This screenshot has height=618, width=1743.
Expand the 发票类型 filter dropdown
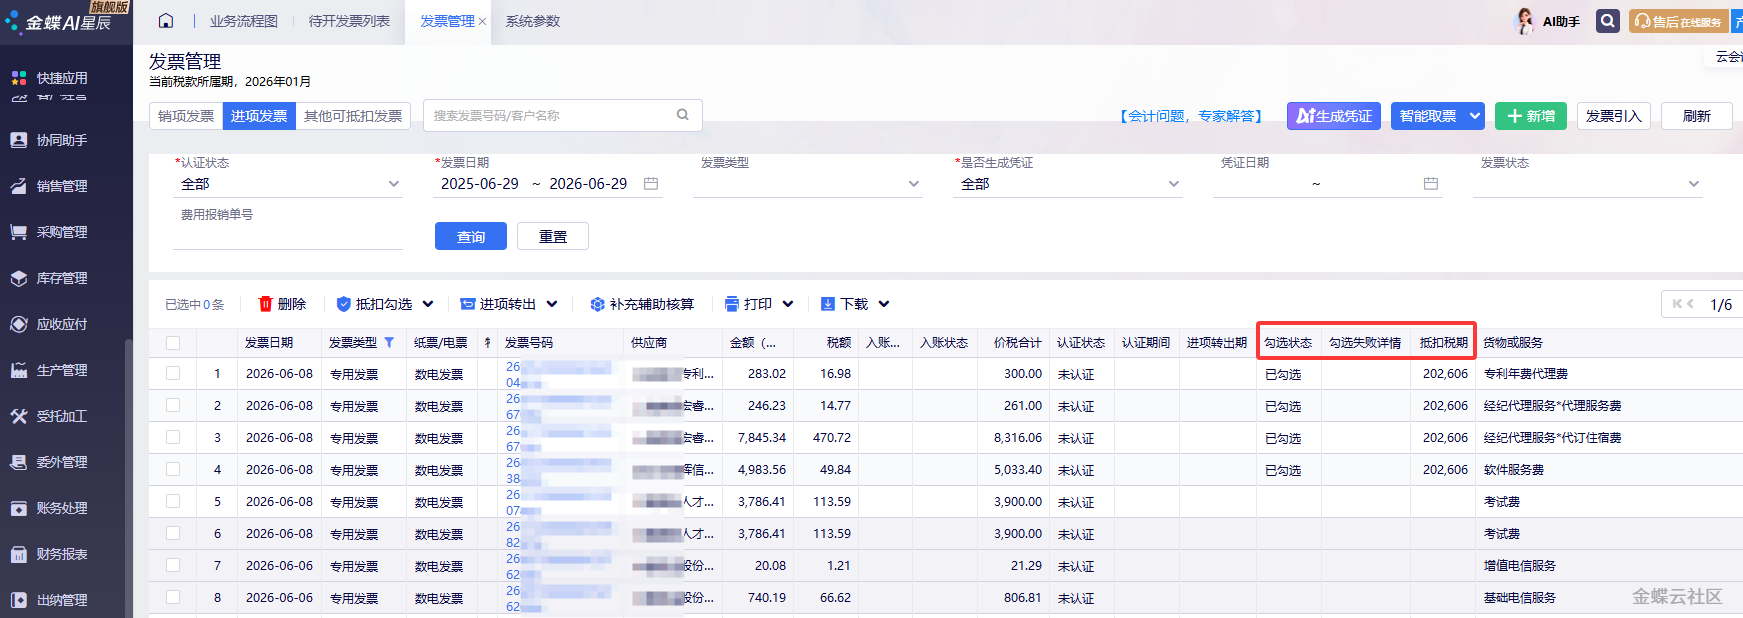point(913,184)
